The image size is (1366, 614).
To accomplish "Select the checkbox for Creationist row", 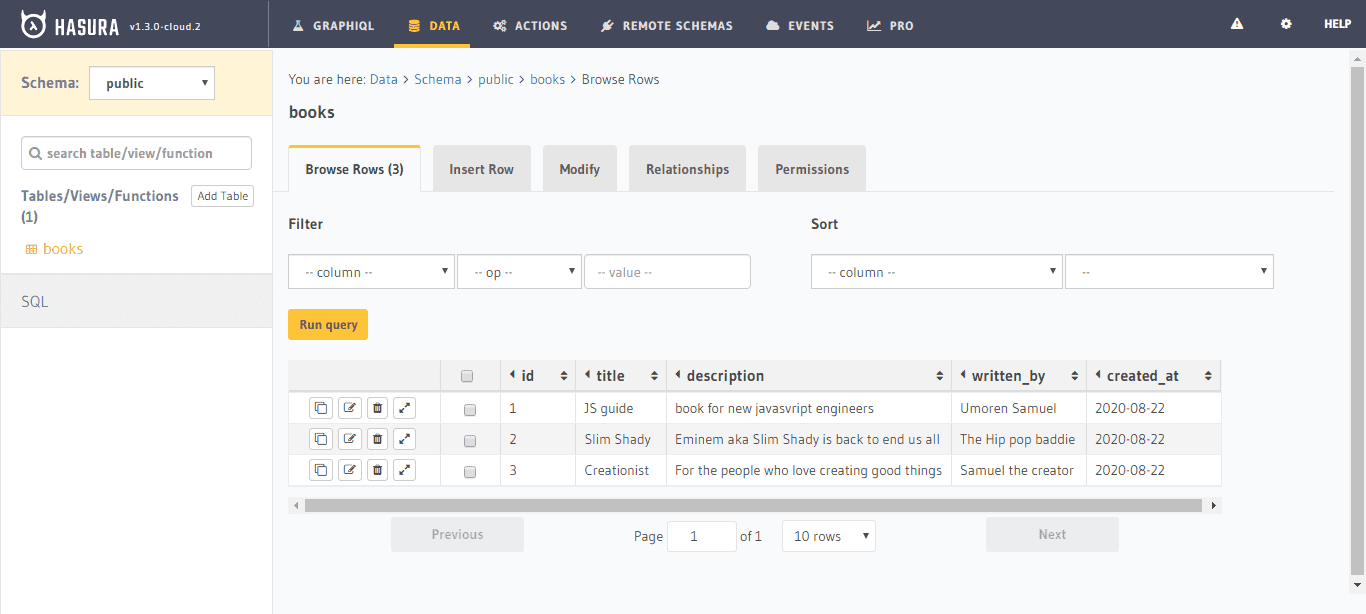I will 470,472.
